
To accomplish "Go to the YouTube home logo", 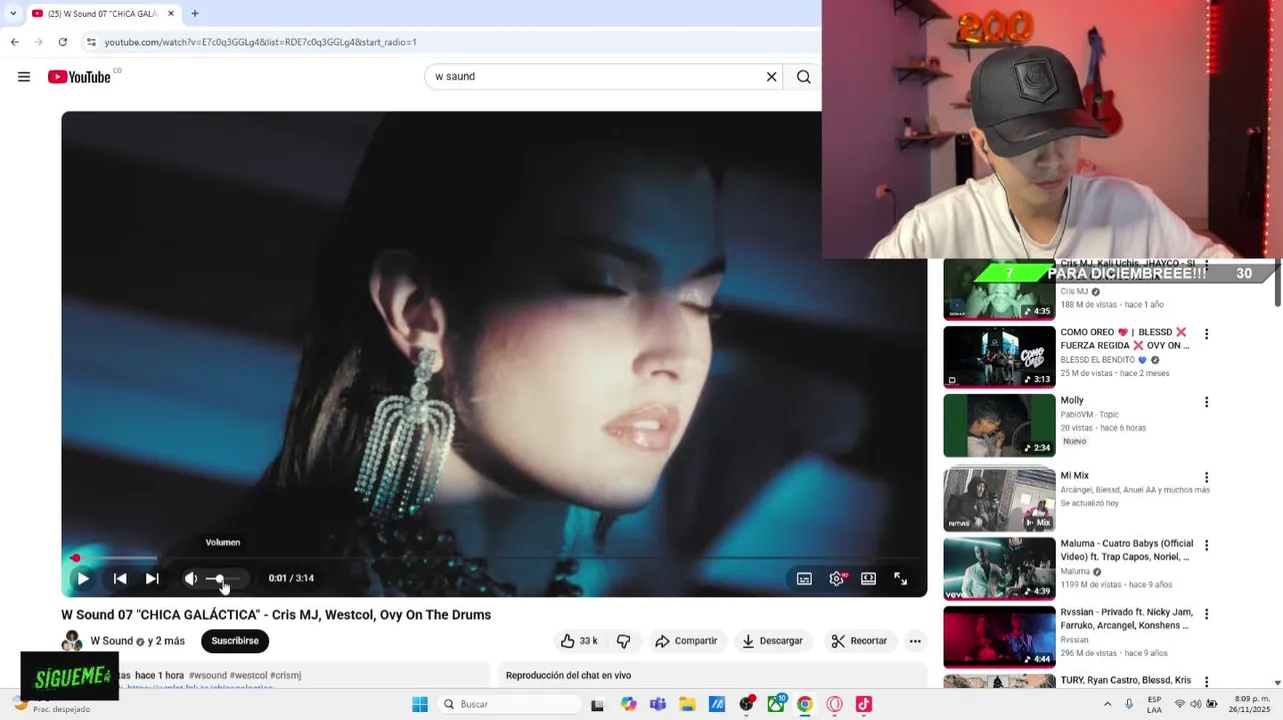I will click(x=79, y=77).
